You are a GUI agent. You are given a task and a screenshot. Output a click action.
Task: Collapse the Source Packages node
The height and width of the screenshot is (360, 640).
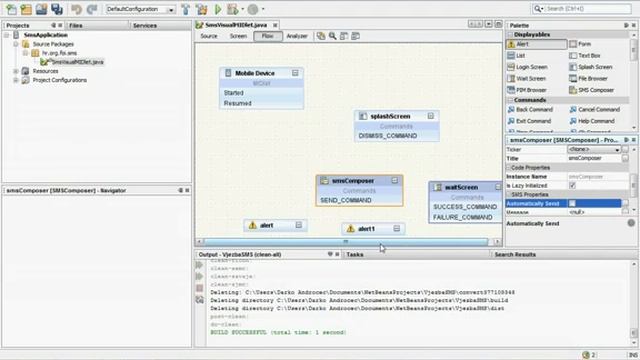coord(16,44)
